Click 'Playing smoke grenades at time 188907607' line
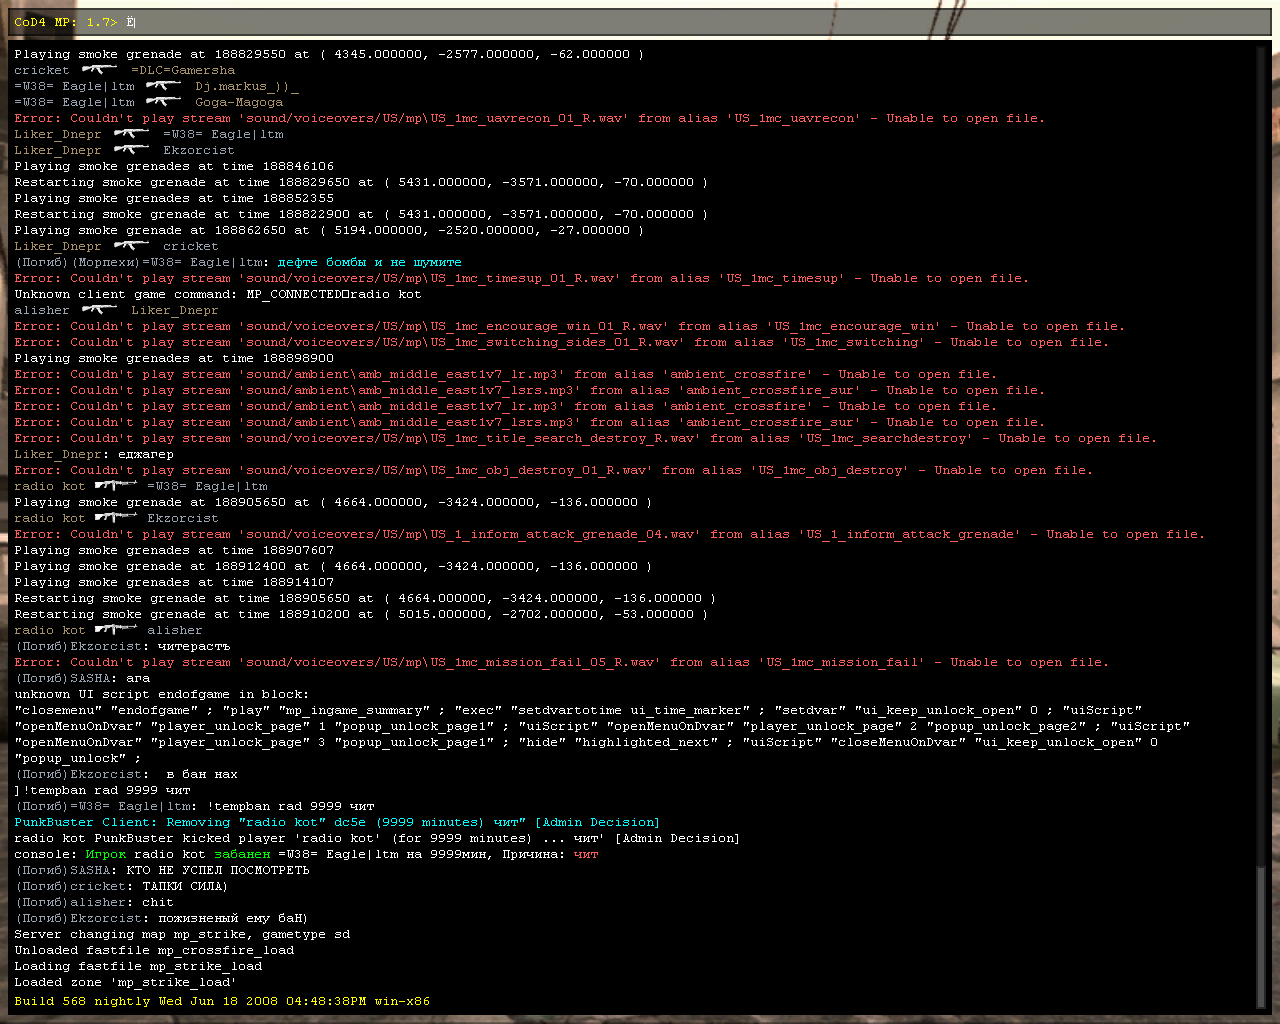The height and width of the screenshot is (1024, 1280). (174, 550)
